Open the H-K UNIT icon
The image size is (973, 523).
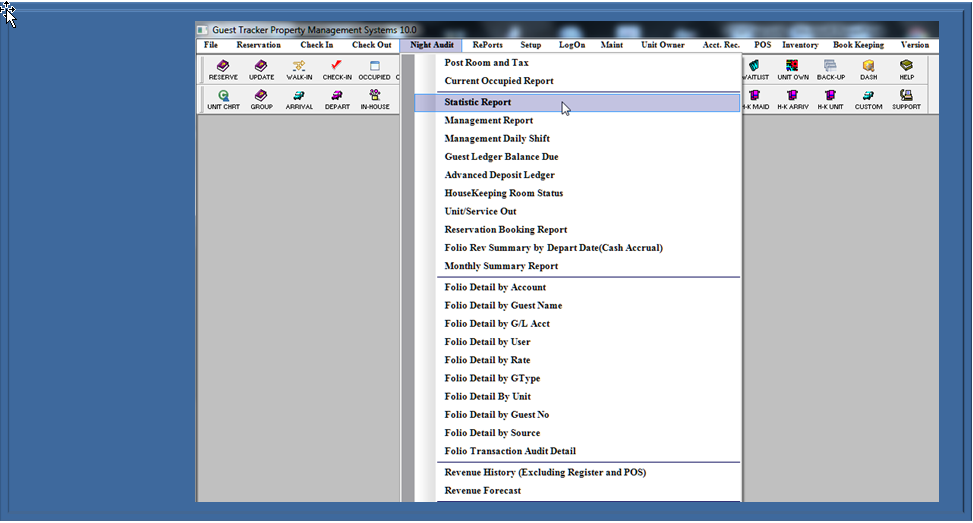click(830, 99)
